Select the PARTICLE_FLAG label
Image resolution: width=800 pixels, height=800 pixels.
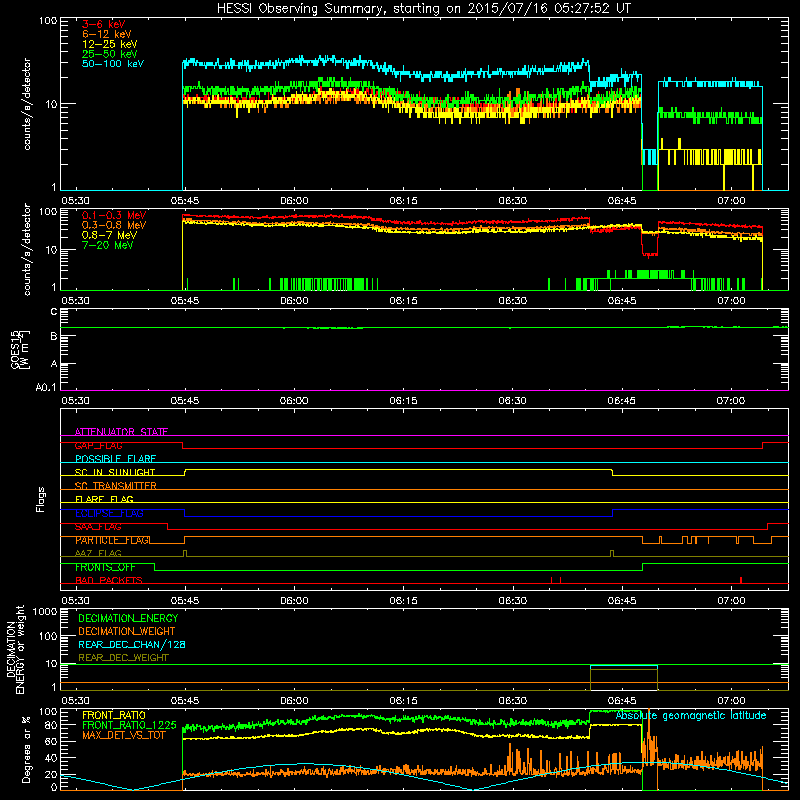(x=112, y=540)
